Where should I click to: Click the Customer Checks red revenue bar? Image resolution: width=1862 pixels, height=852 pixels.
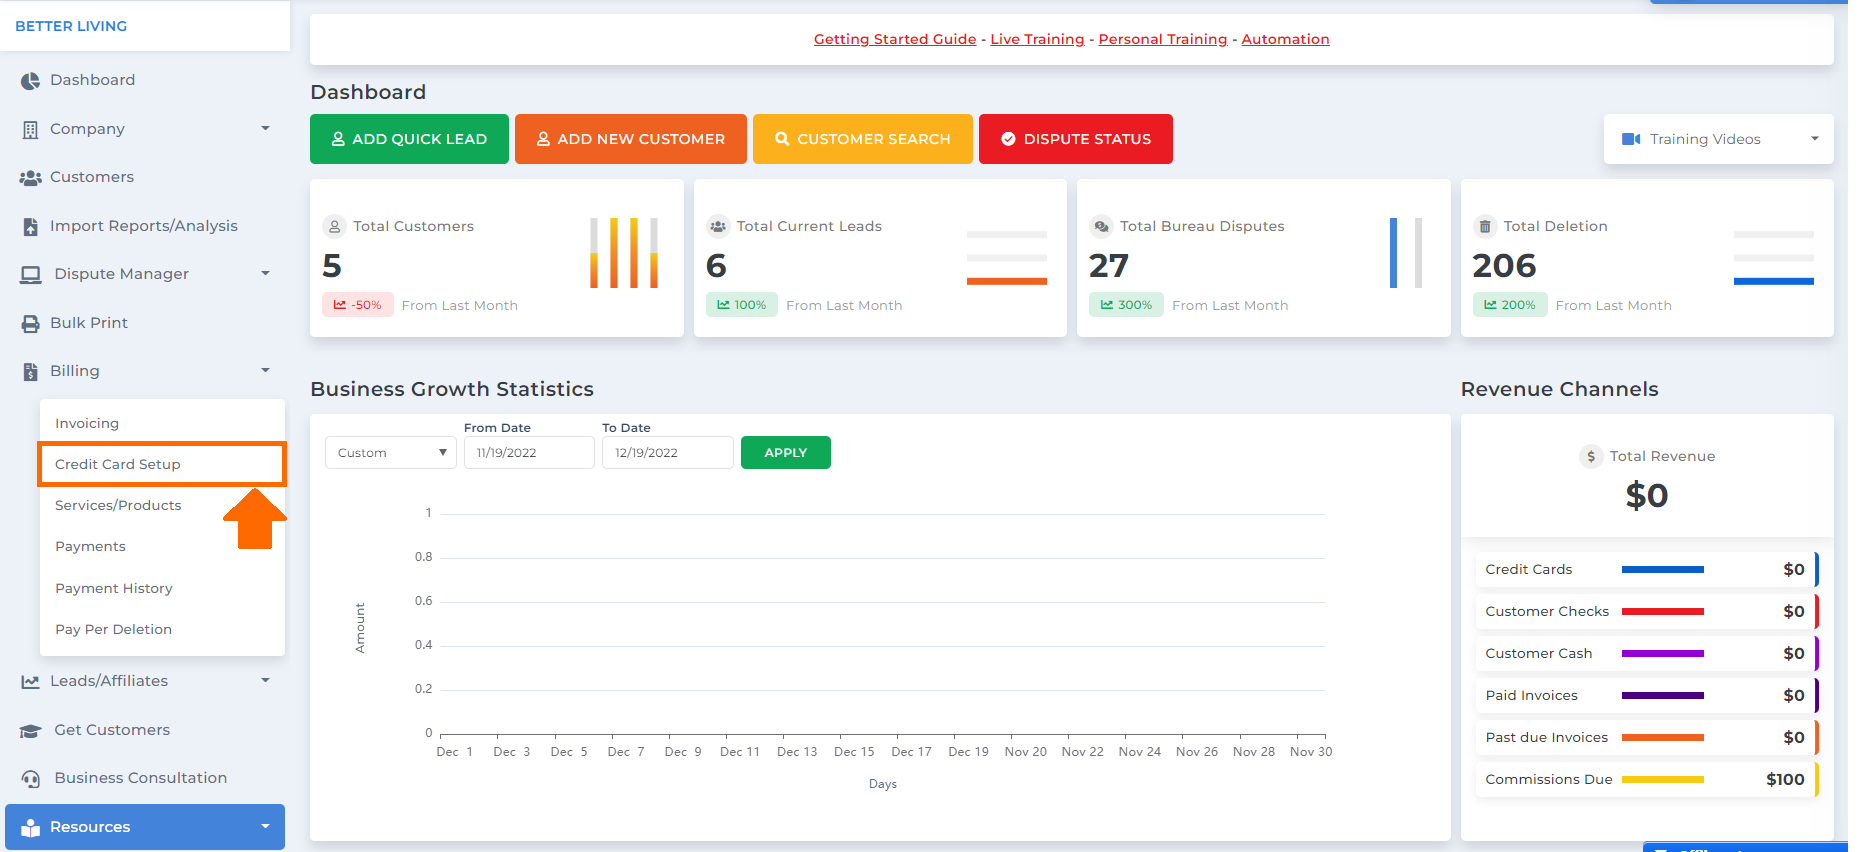[x=1662, y=612]
